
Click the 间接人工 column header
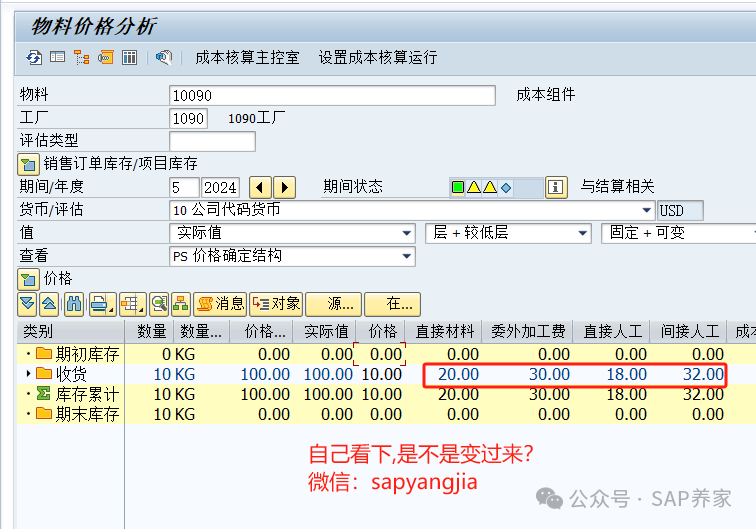[x=688, y=331]
